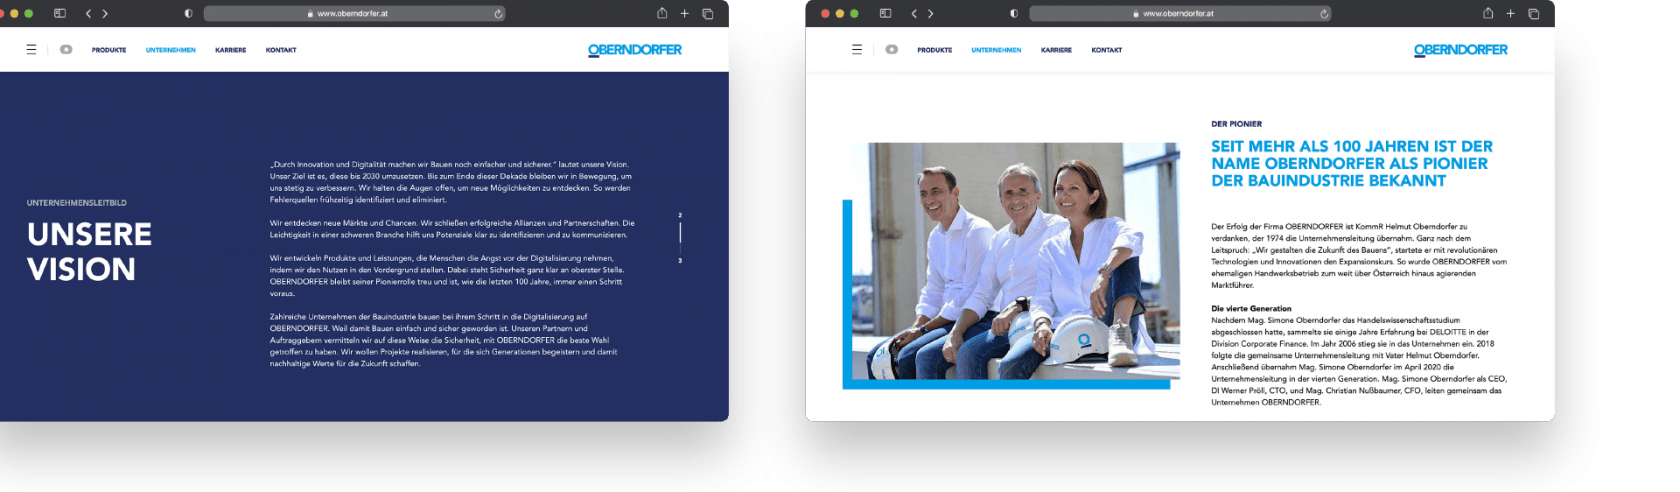The height and width of the screenshot is (492, 1680).
Task: Open UNTERNEHMEN menu in left window
Action: (x=171, y=50)
